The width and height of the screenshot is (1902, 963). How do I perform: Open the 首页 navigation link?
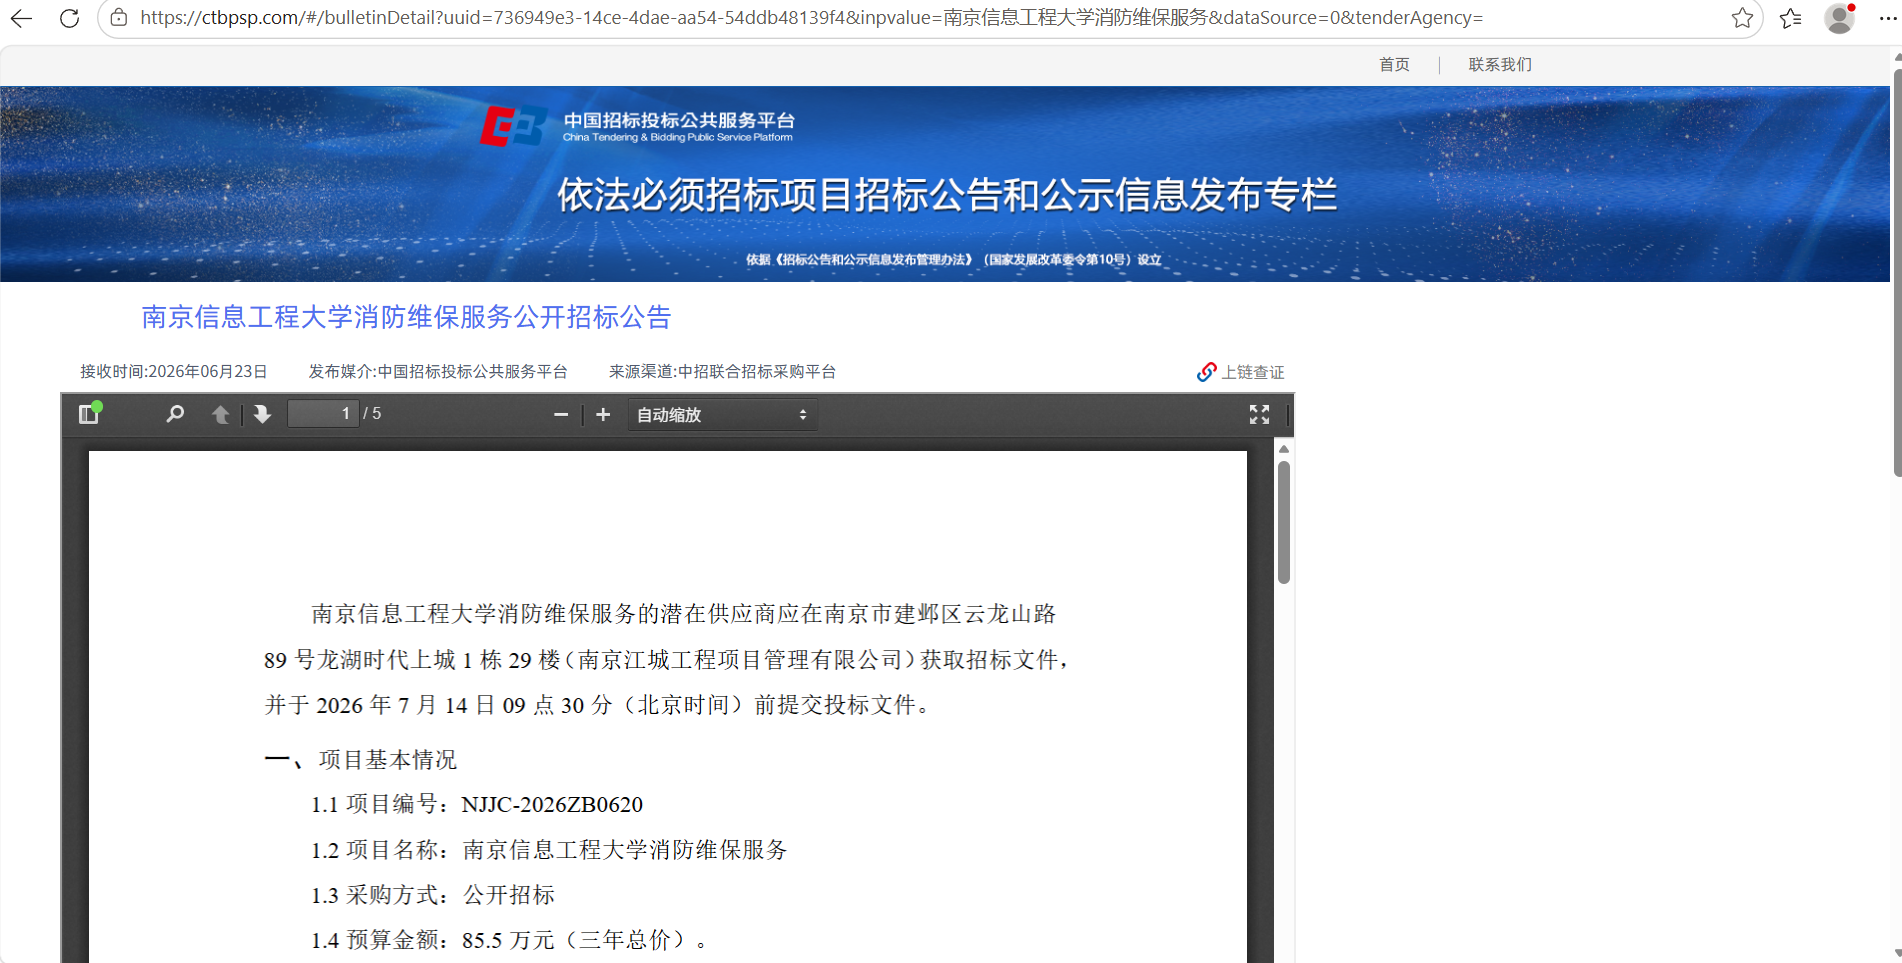click(x=1394, y=64)
